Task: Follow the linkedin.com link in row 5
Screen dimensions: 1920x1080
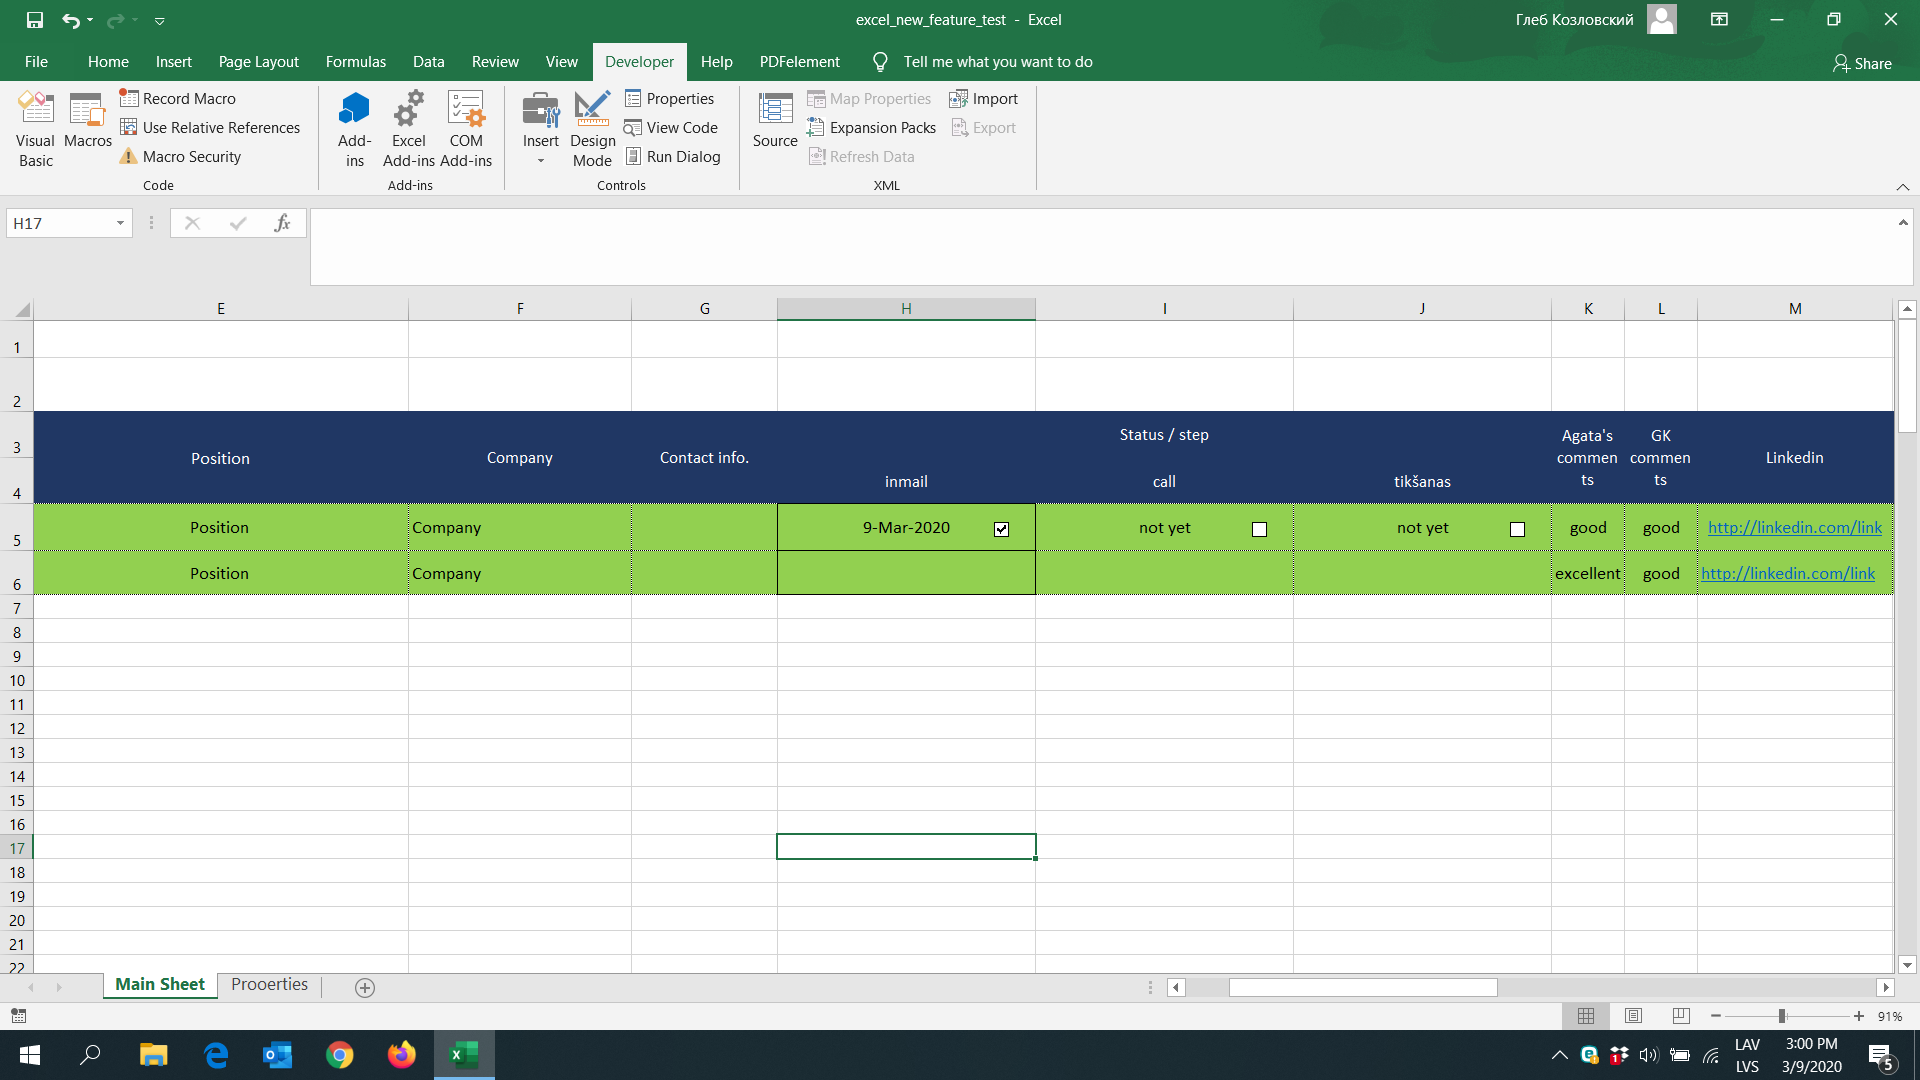Action: 1795,527
